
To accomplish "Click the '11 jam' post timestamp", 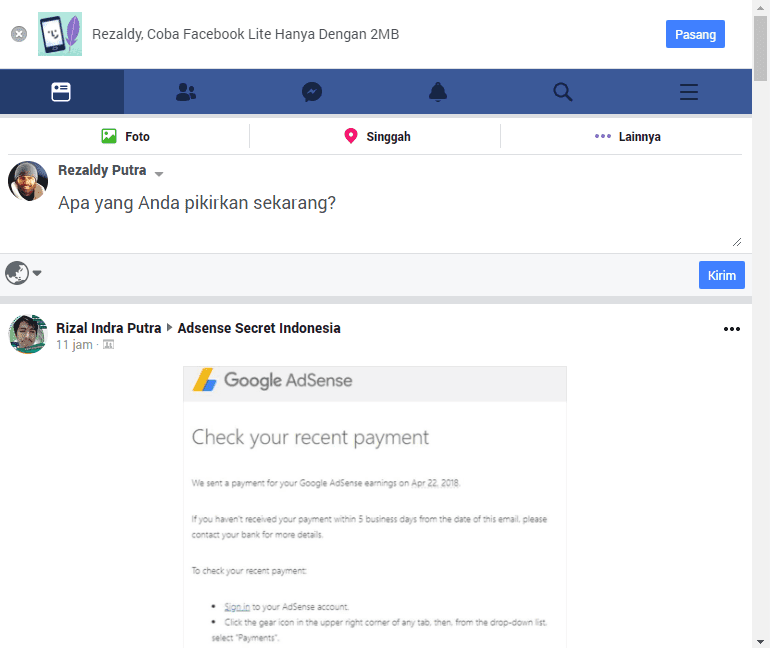I will 74,345.
